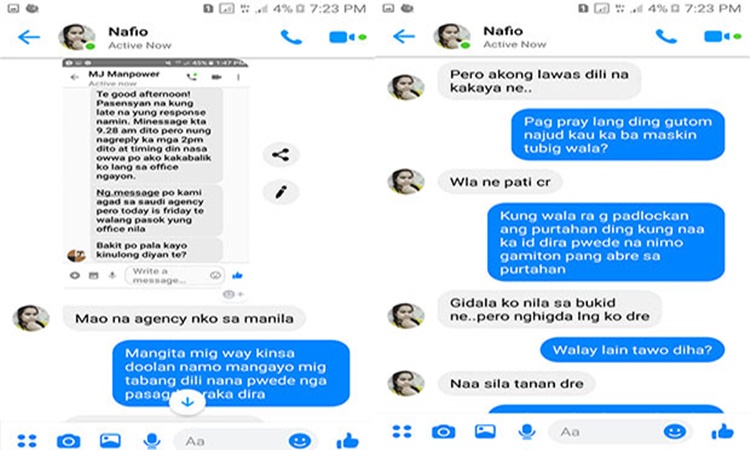750x450 pixels.
Task: Open emoji picker in left message field
Action: 300,440
